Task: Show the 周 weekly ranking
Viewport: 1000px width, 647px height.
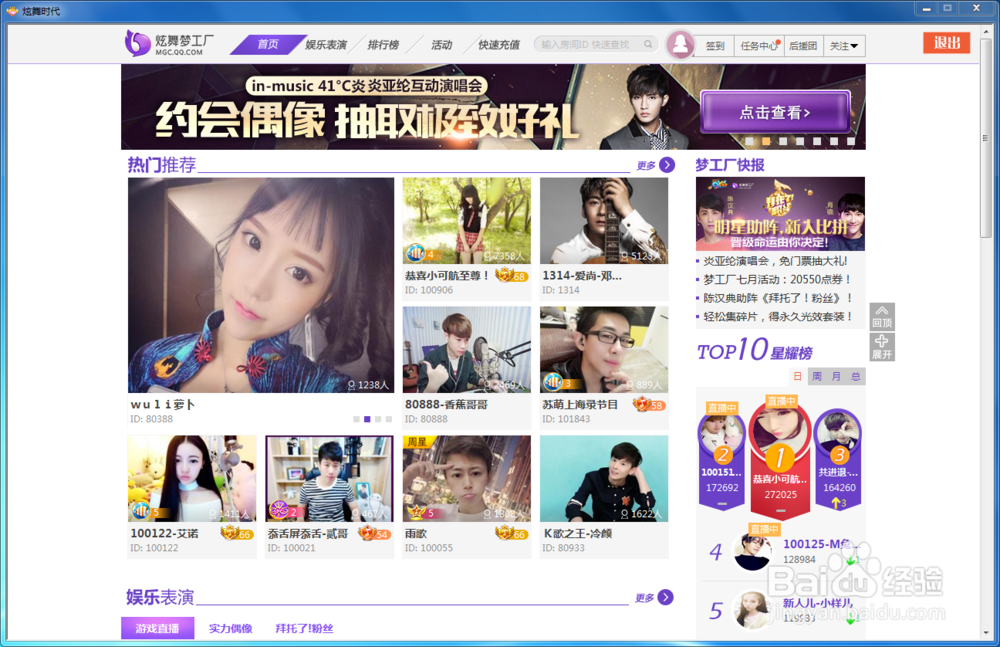Action: click(817, 376)
